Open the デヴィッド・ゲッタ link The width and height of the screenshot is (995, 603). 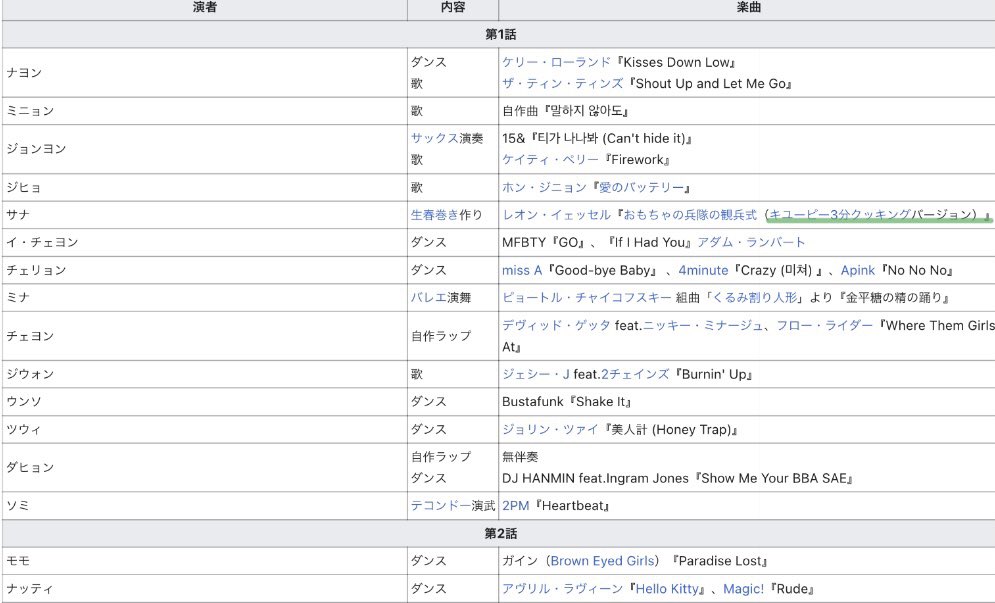coord(556,325)
